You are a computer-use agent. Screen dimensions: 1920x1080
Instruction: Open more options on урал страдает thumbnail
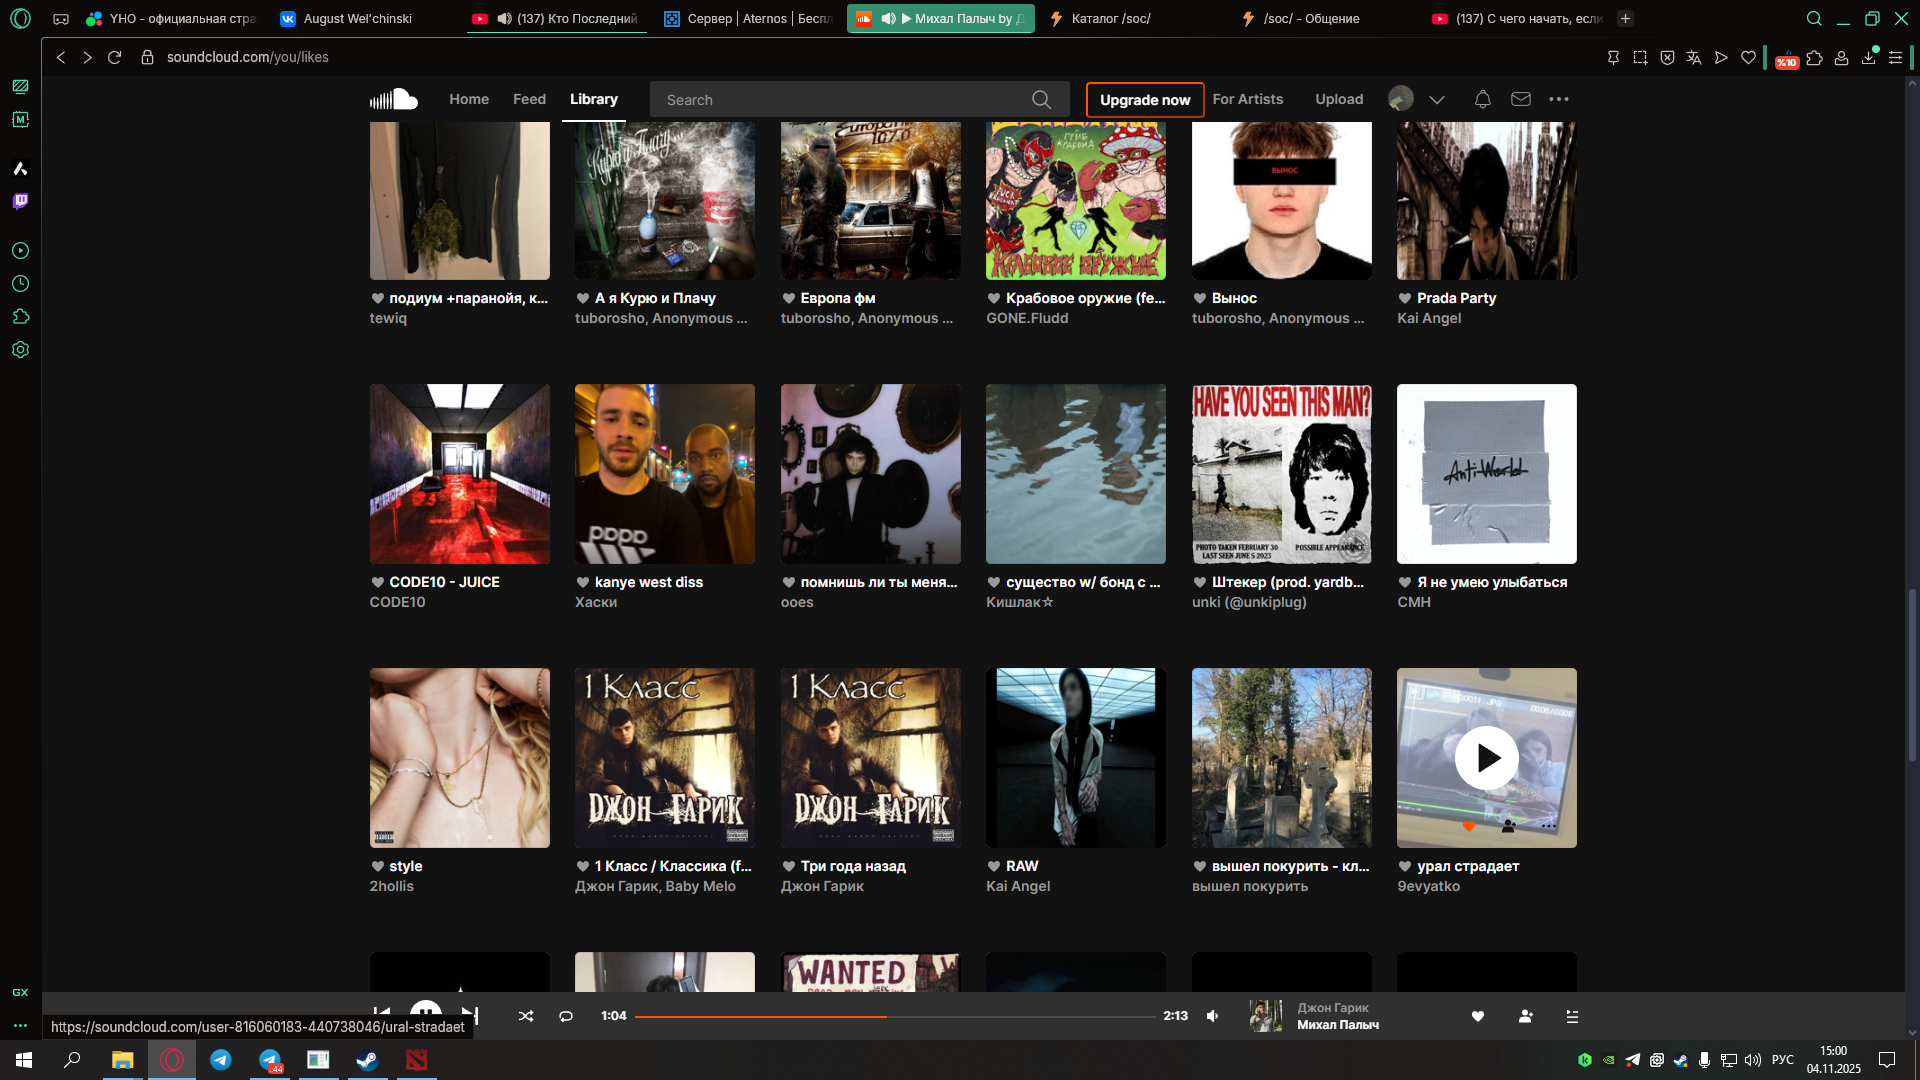(1548, 826)
